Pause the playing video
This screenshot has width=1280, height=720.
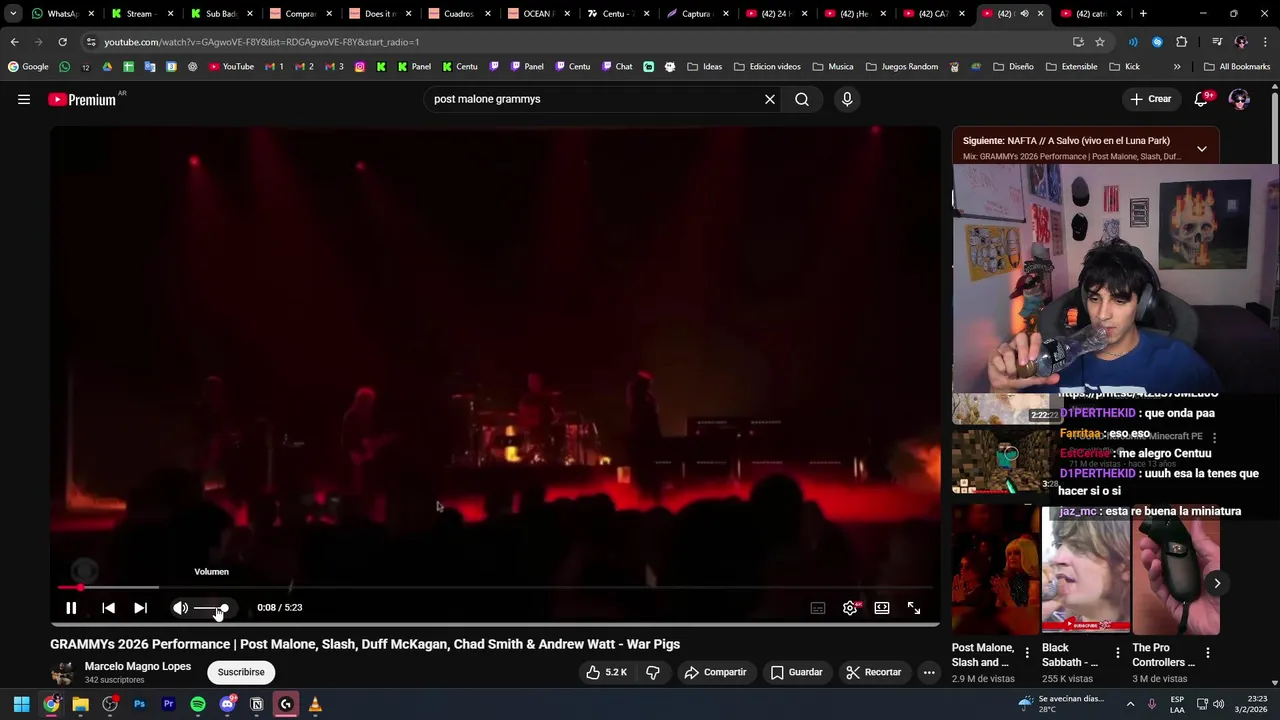click(x=71, y=608)
